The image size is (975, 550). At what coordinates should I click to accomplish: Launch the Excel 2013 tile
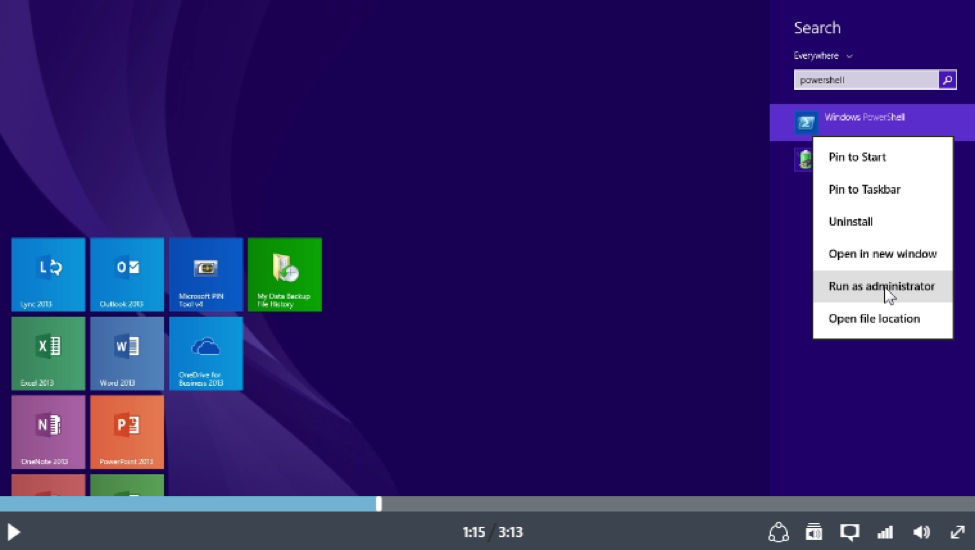pyautogui.click(x=49, y=353)
